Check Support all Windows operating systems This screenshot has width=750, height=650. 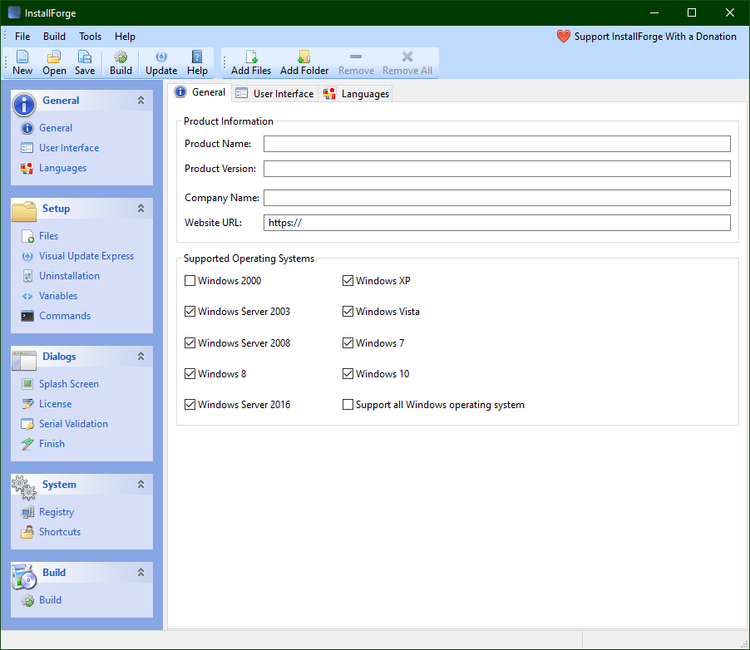coord(348,405)
